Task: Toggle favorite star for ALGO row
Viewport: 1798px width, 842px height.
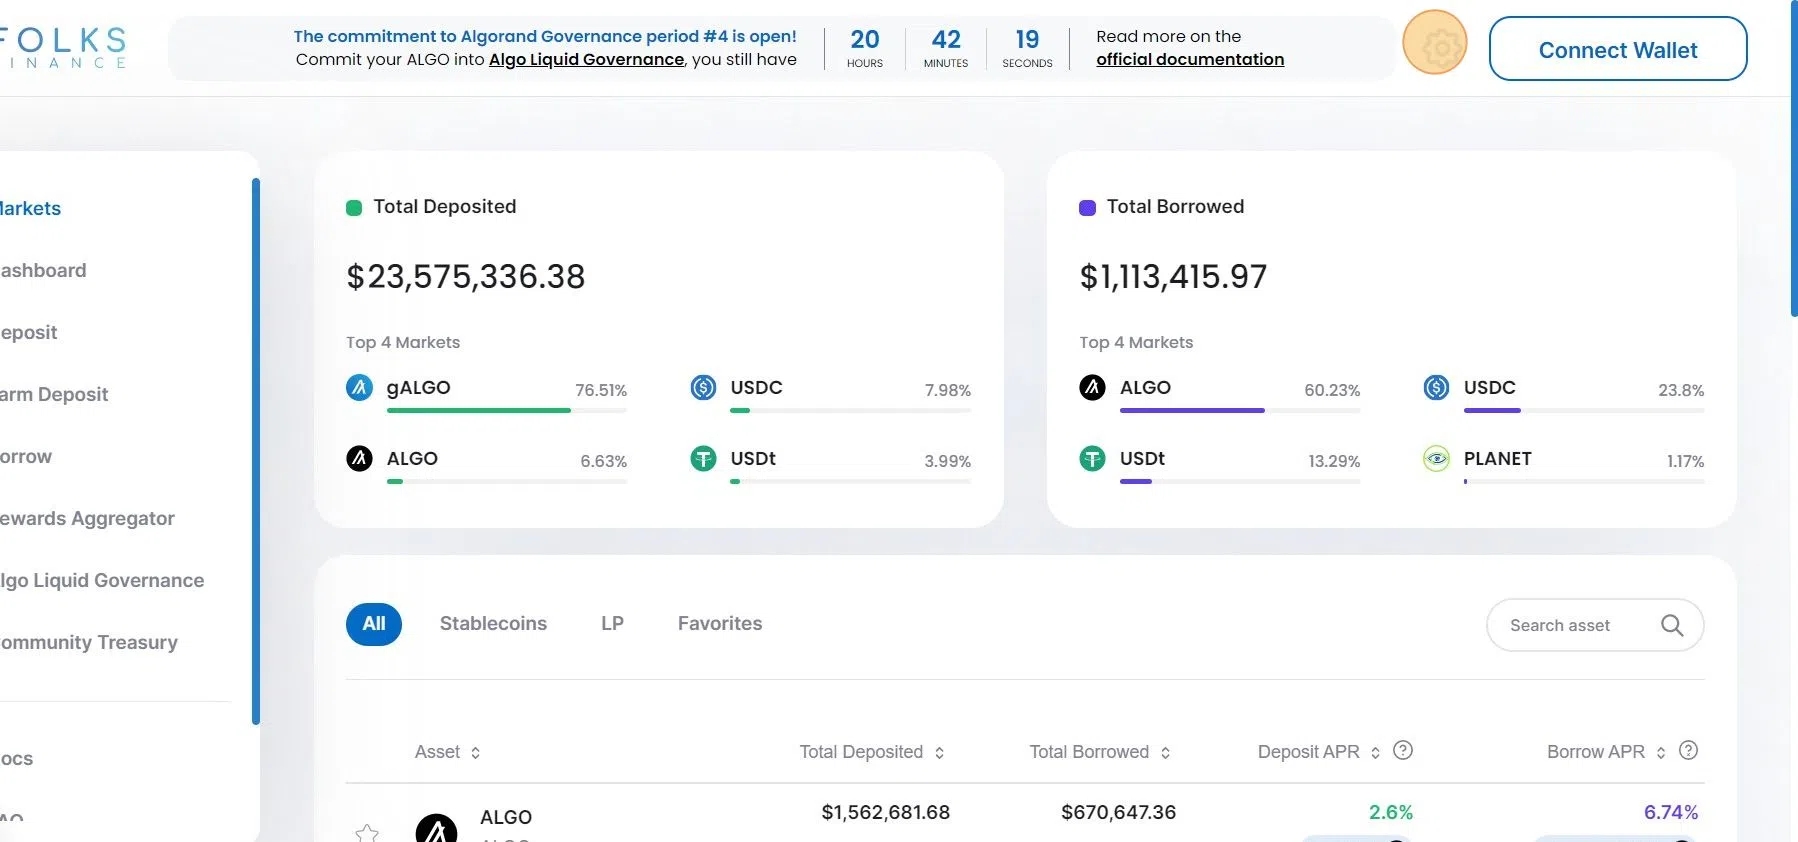Action: [367, 832]
